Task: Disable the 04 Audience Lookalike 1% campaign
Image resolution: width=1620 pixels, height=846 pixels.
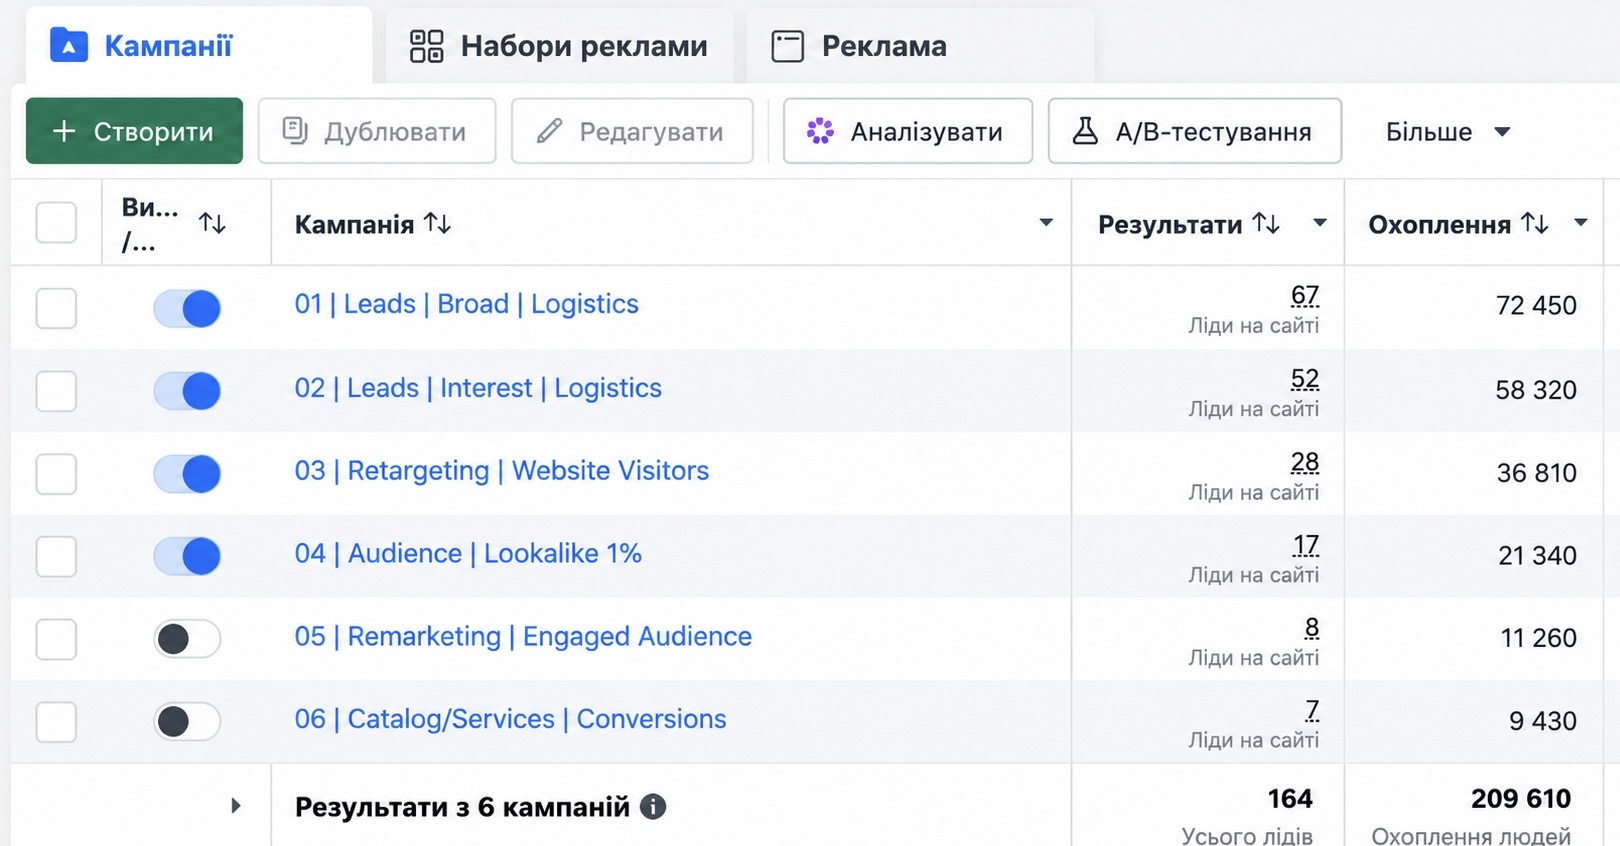Action: [187, 556]
